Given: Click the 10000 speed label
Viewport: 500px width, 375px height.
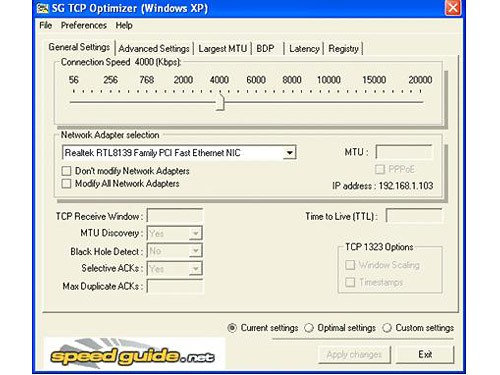Looking at the screenshot, I should tap(329, 80).
